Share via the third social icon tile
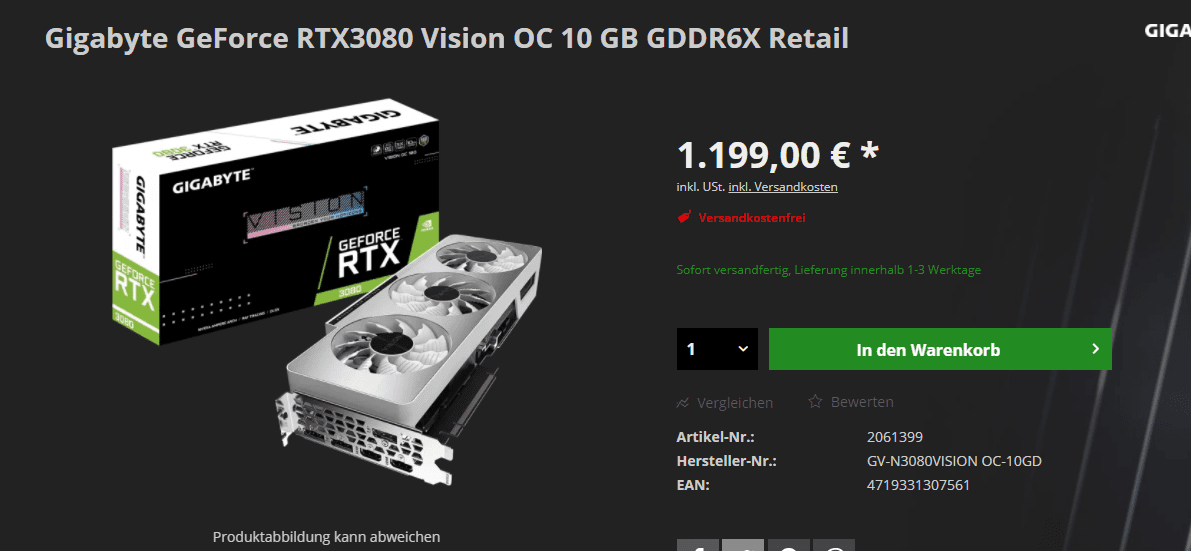 pyautogui.click(x=788, y=545)
